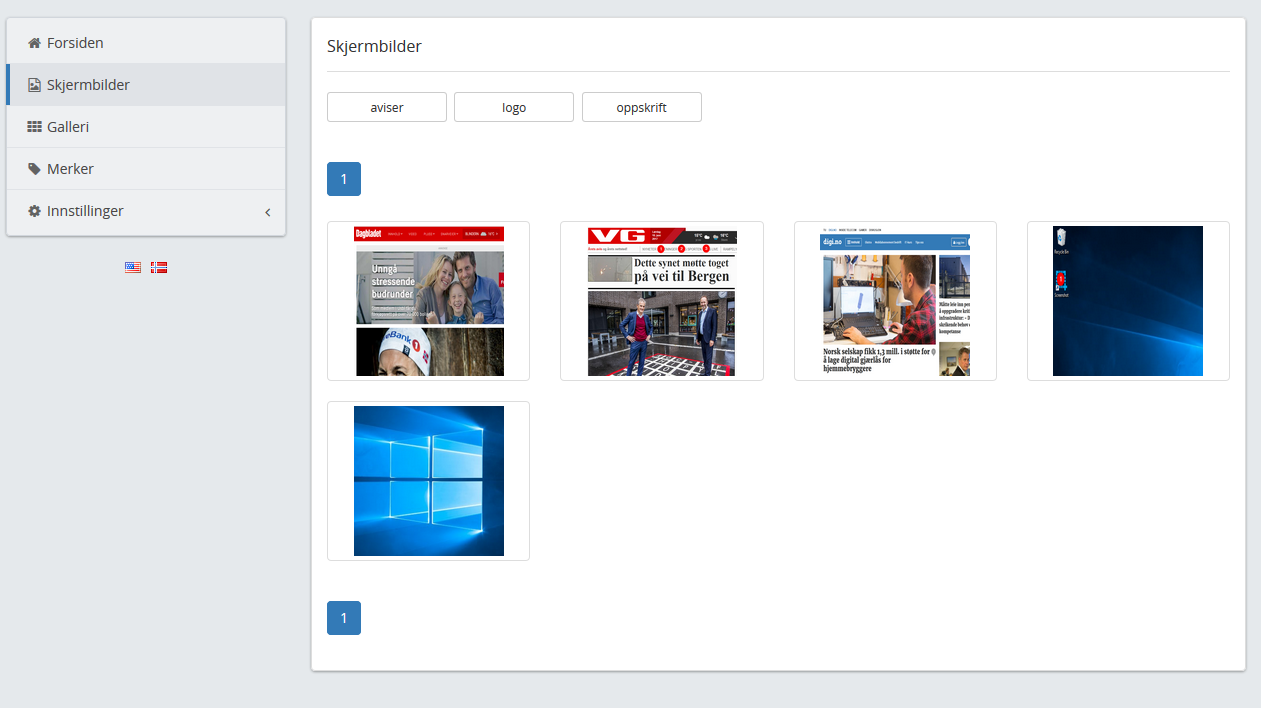
Task: Switch language with the US flag icon
Action: click(x=133, y=267)
